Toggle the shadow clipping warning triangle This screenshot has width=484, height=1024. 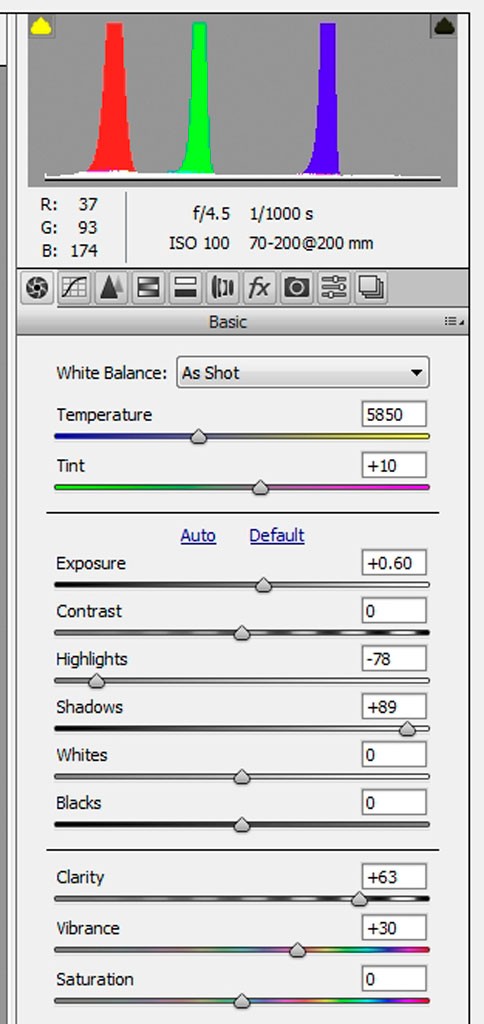pos(41,27)
